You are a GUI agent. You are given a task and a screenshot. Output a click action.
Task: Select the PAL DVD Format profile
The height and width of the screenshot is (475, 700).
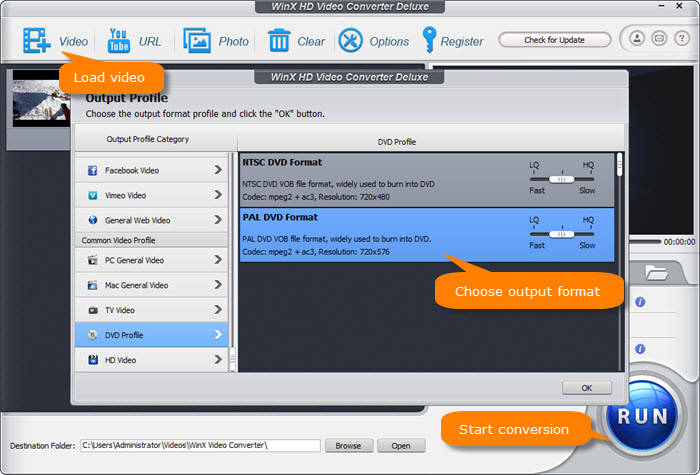[427, 235]
